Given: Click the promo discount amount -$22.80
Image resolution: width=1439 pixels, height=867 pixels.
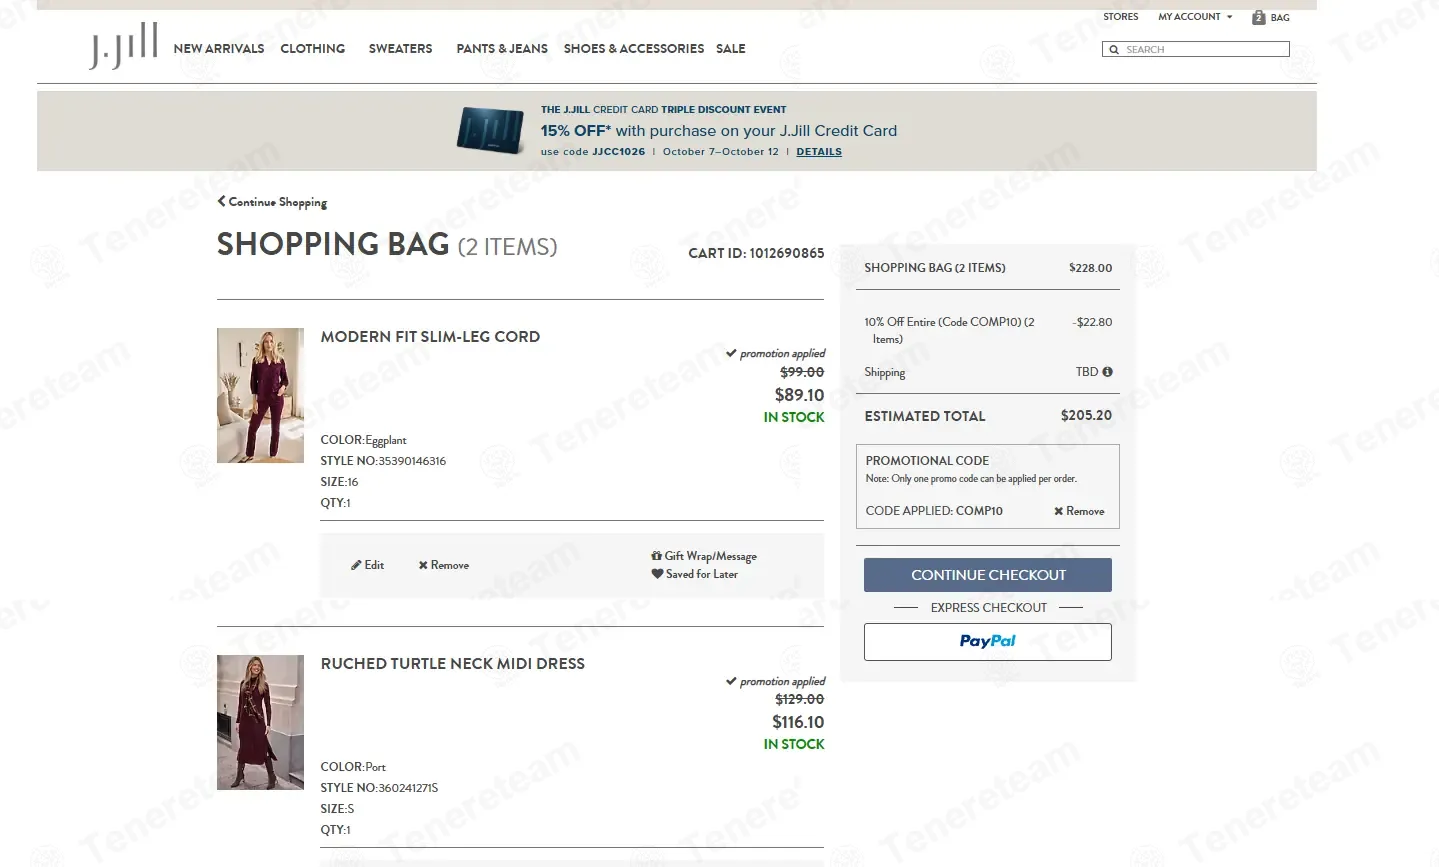Looking at the screenshot, I should (x=1092, y=322).
